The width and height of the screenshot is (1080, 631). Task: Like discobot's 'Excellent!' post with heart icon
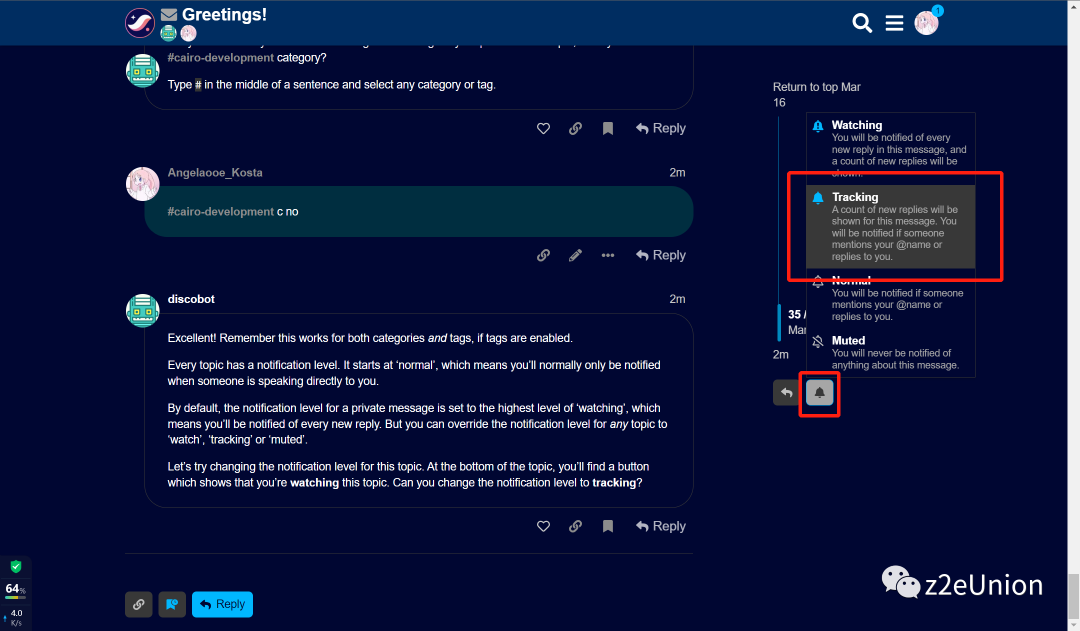(543, 526)
